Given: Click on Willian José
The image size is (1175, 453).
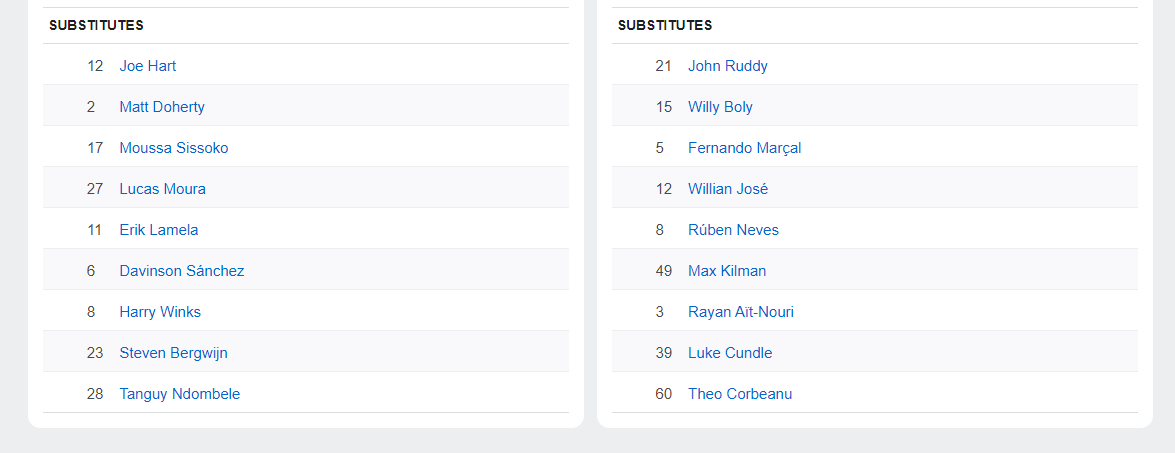Looking at the screenshot, I should tap(728, 189).
